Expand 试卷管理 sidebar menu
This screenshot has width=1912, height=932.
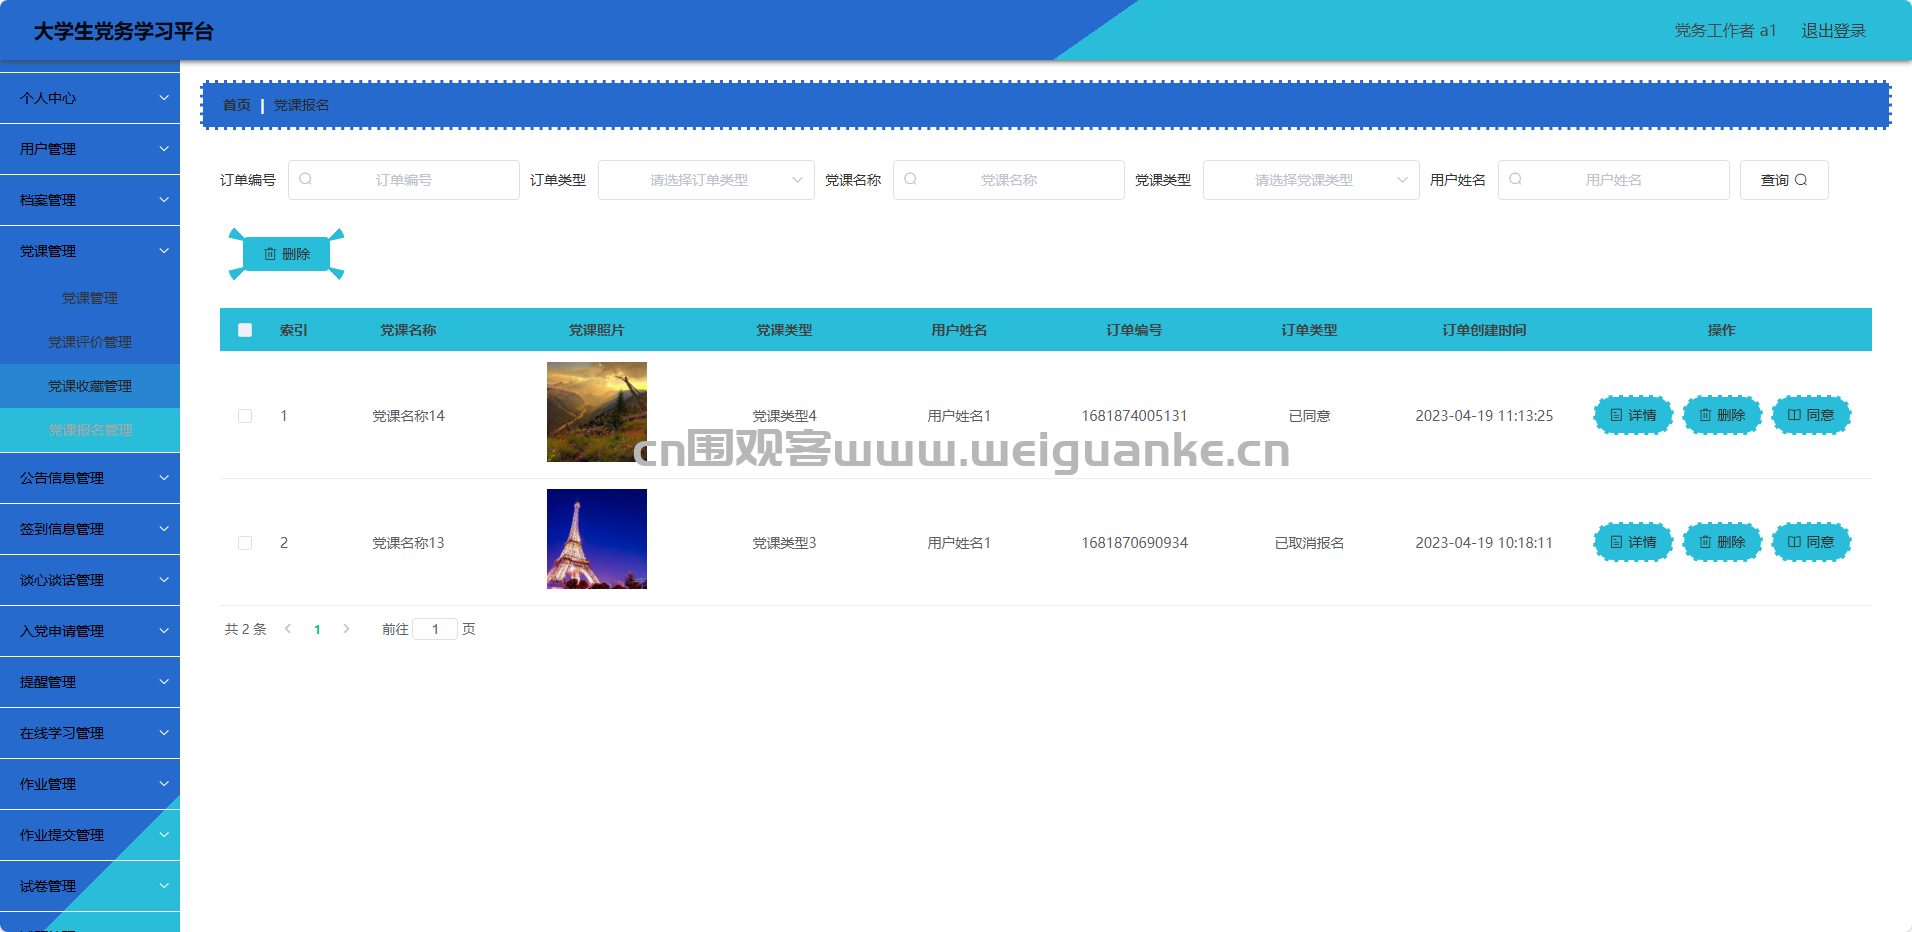90,886
